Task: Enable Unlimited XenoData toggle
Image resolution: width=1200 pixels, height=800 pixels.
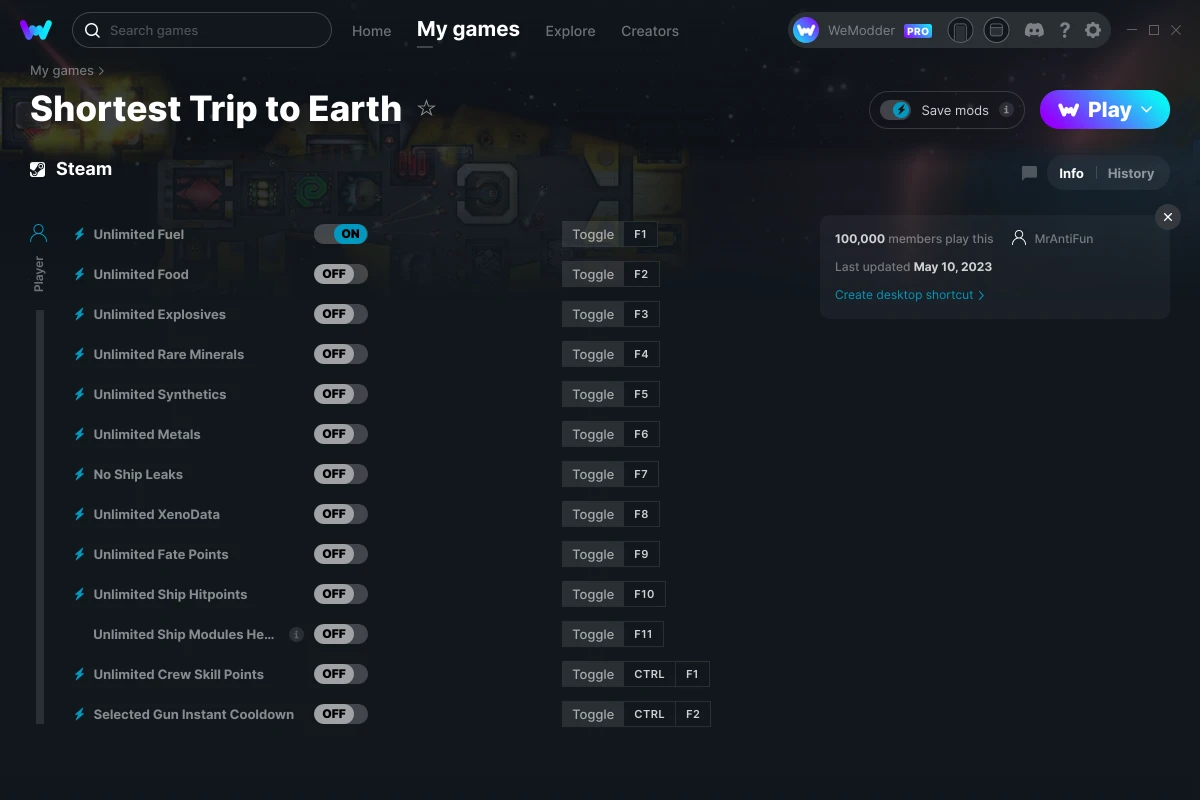Action: pyautogui.click(x=341, y=514)
